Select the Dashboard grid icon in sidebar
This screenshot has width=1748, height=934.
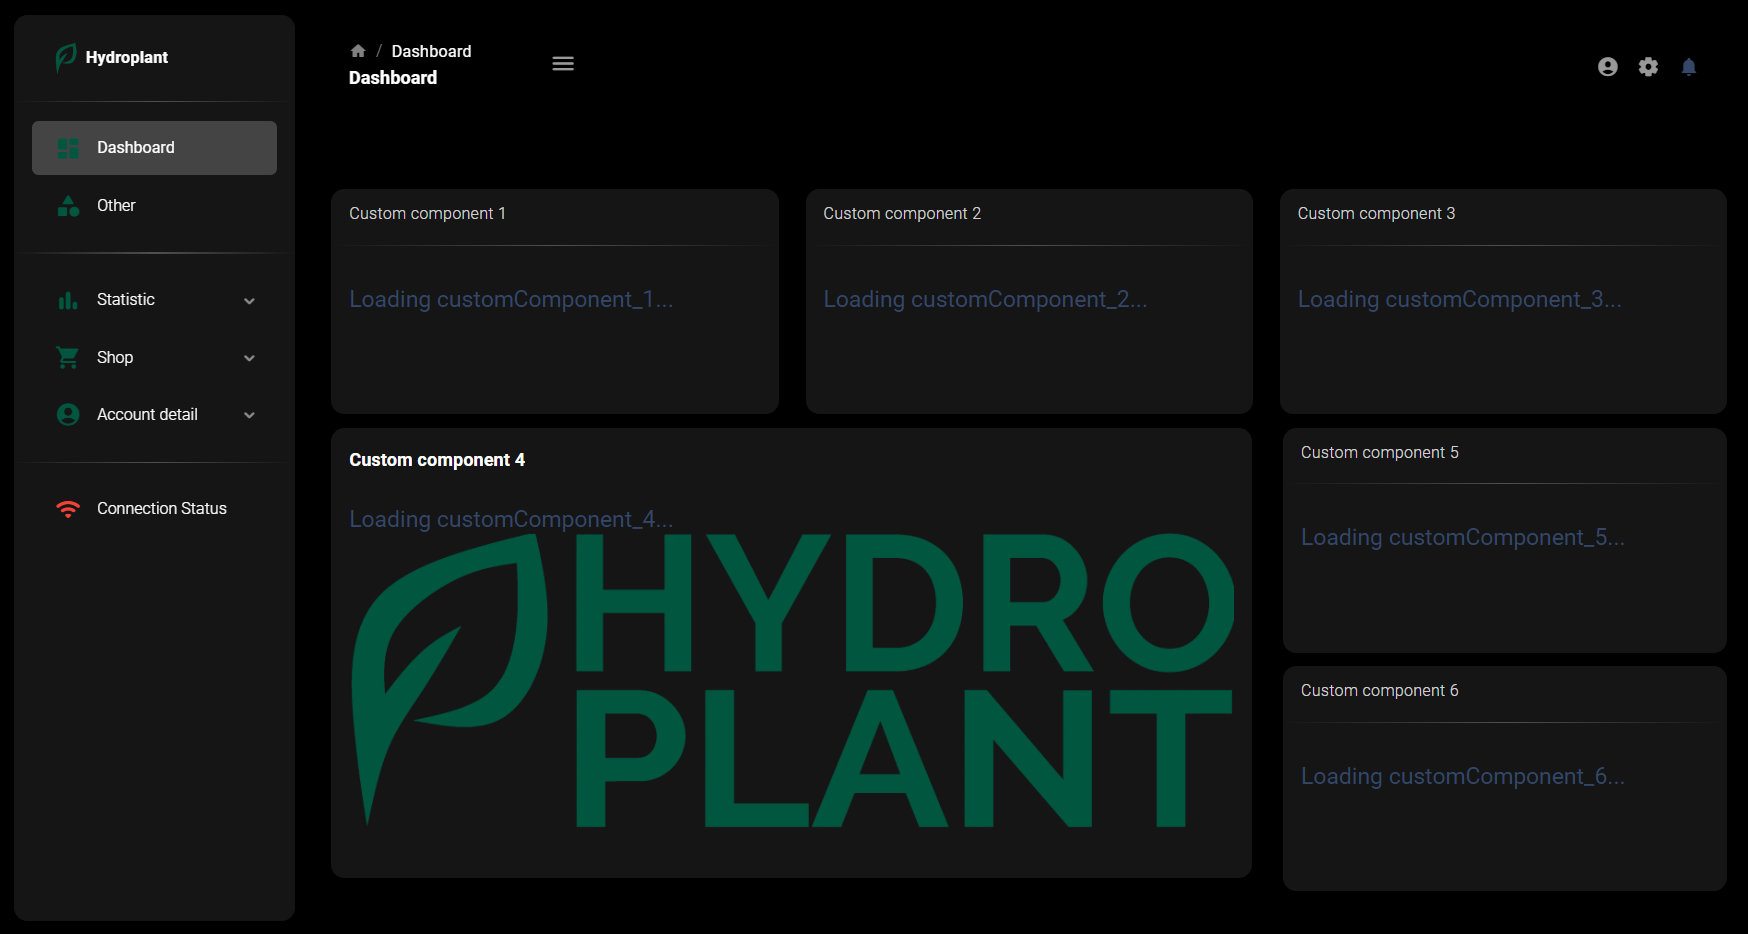pos(68,147)
